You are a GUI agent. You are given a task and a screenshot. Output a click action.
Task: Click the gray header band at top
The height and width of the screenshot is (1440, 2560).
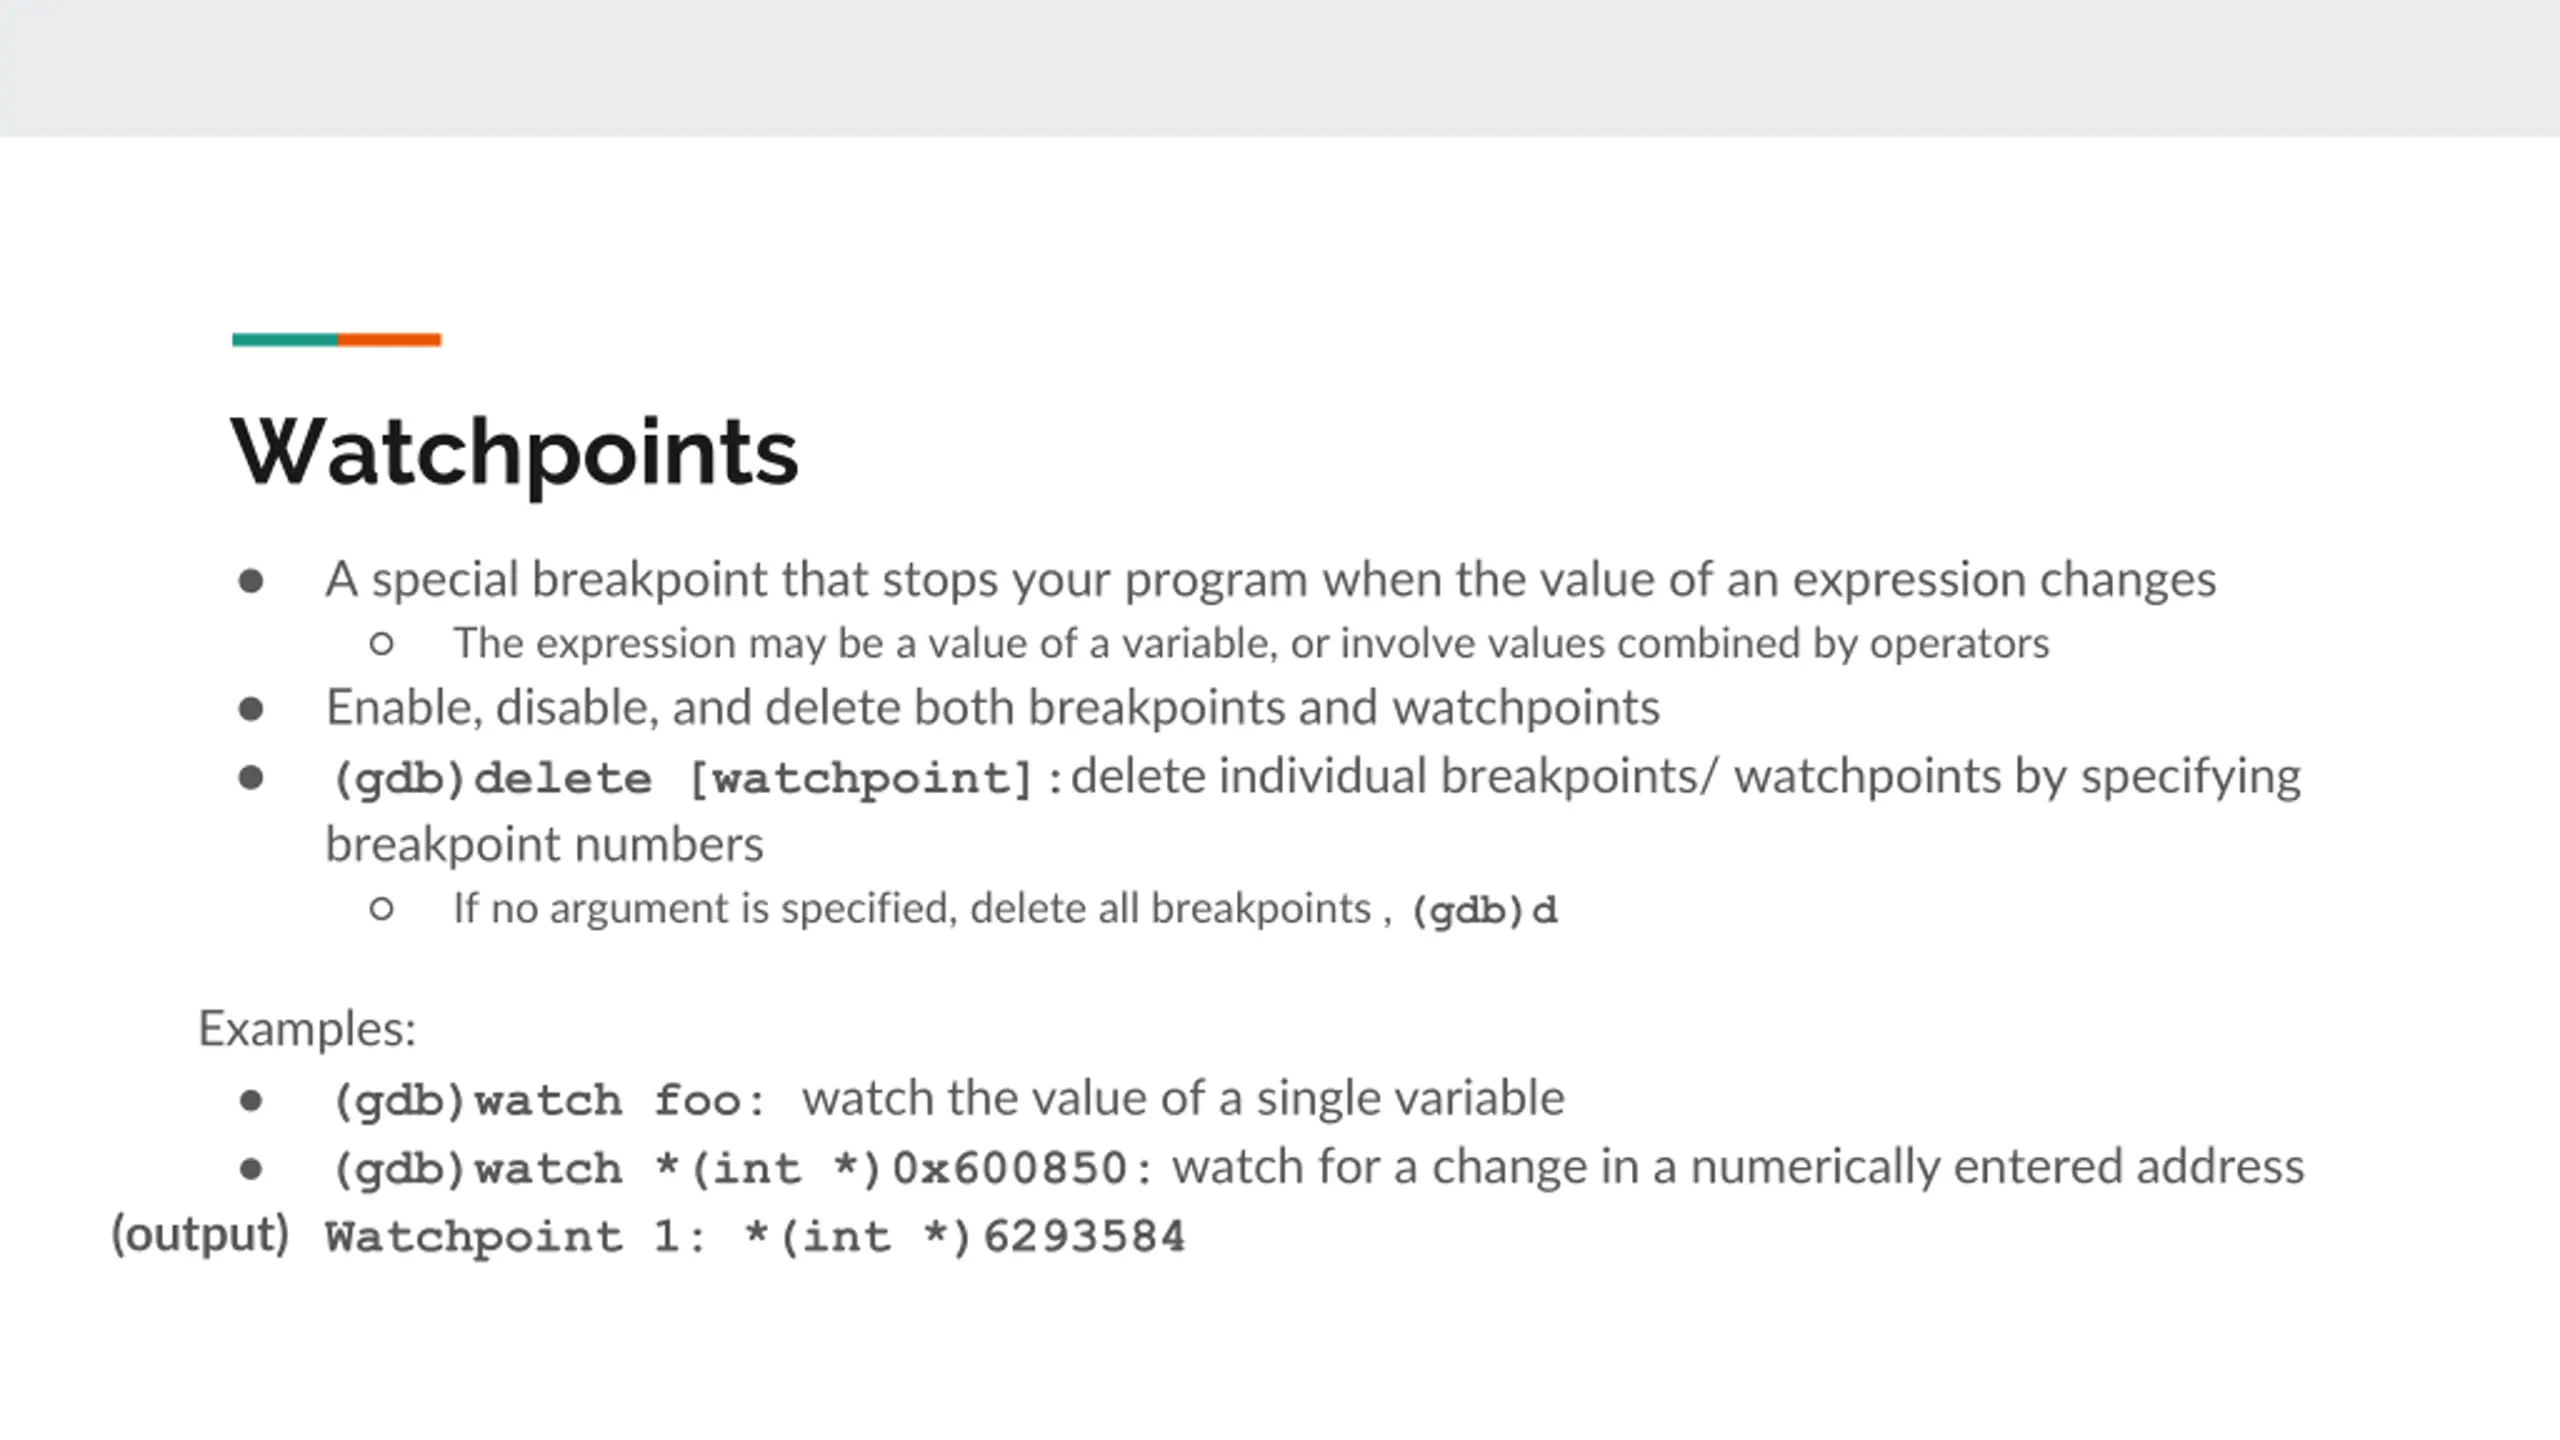[x=1280, y=68]
